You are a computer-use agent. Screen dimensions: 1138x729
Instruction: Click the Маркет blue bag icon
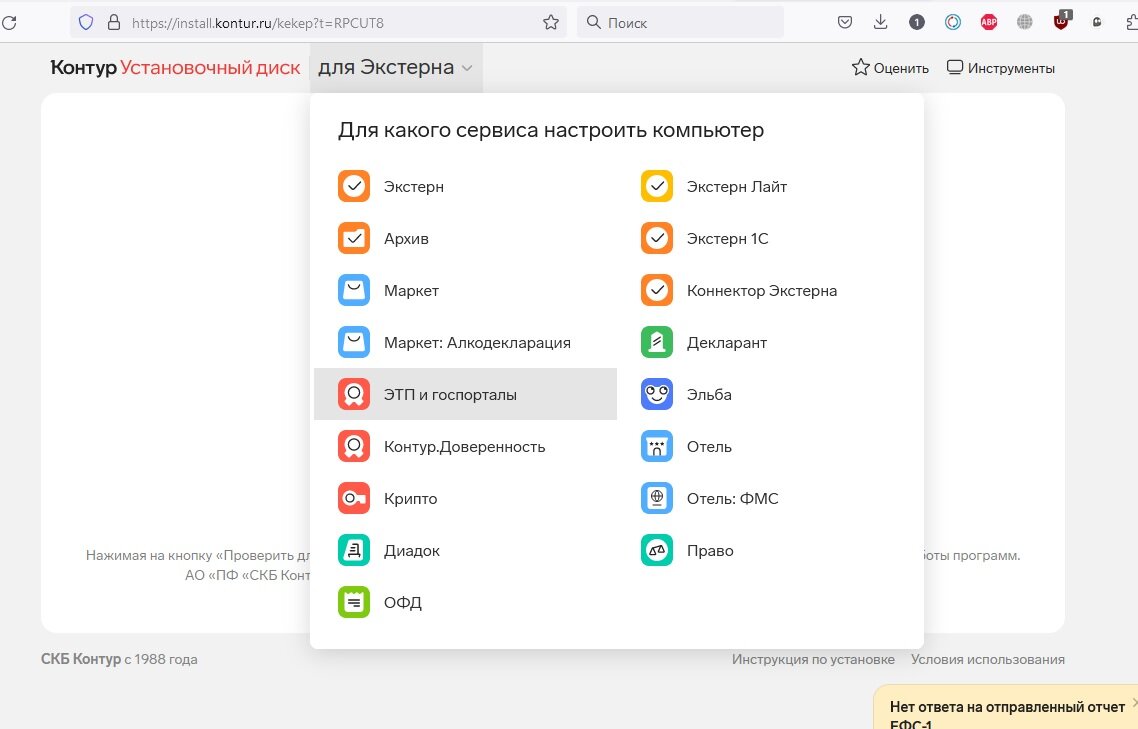click(x=353, y=290)
